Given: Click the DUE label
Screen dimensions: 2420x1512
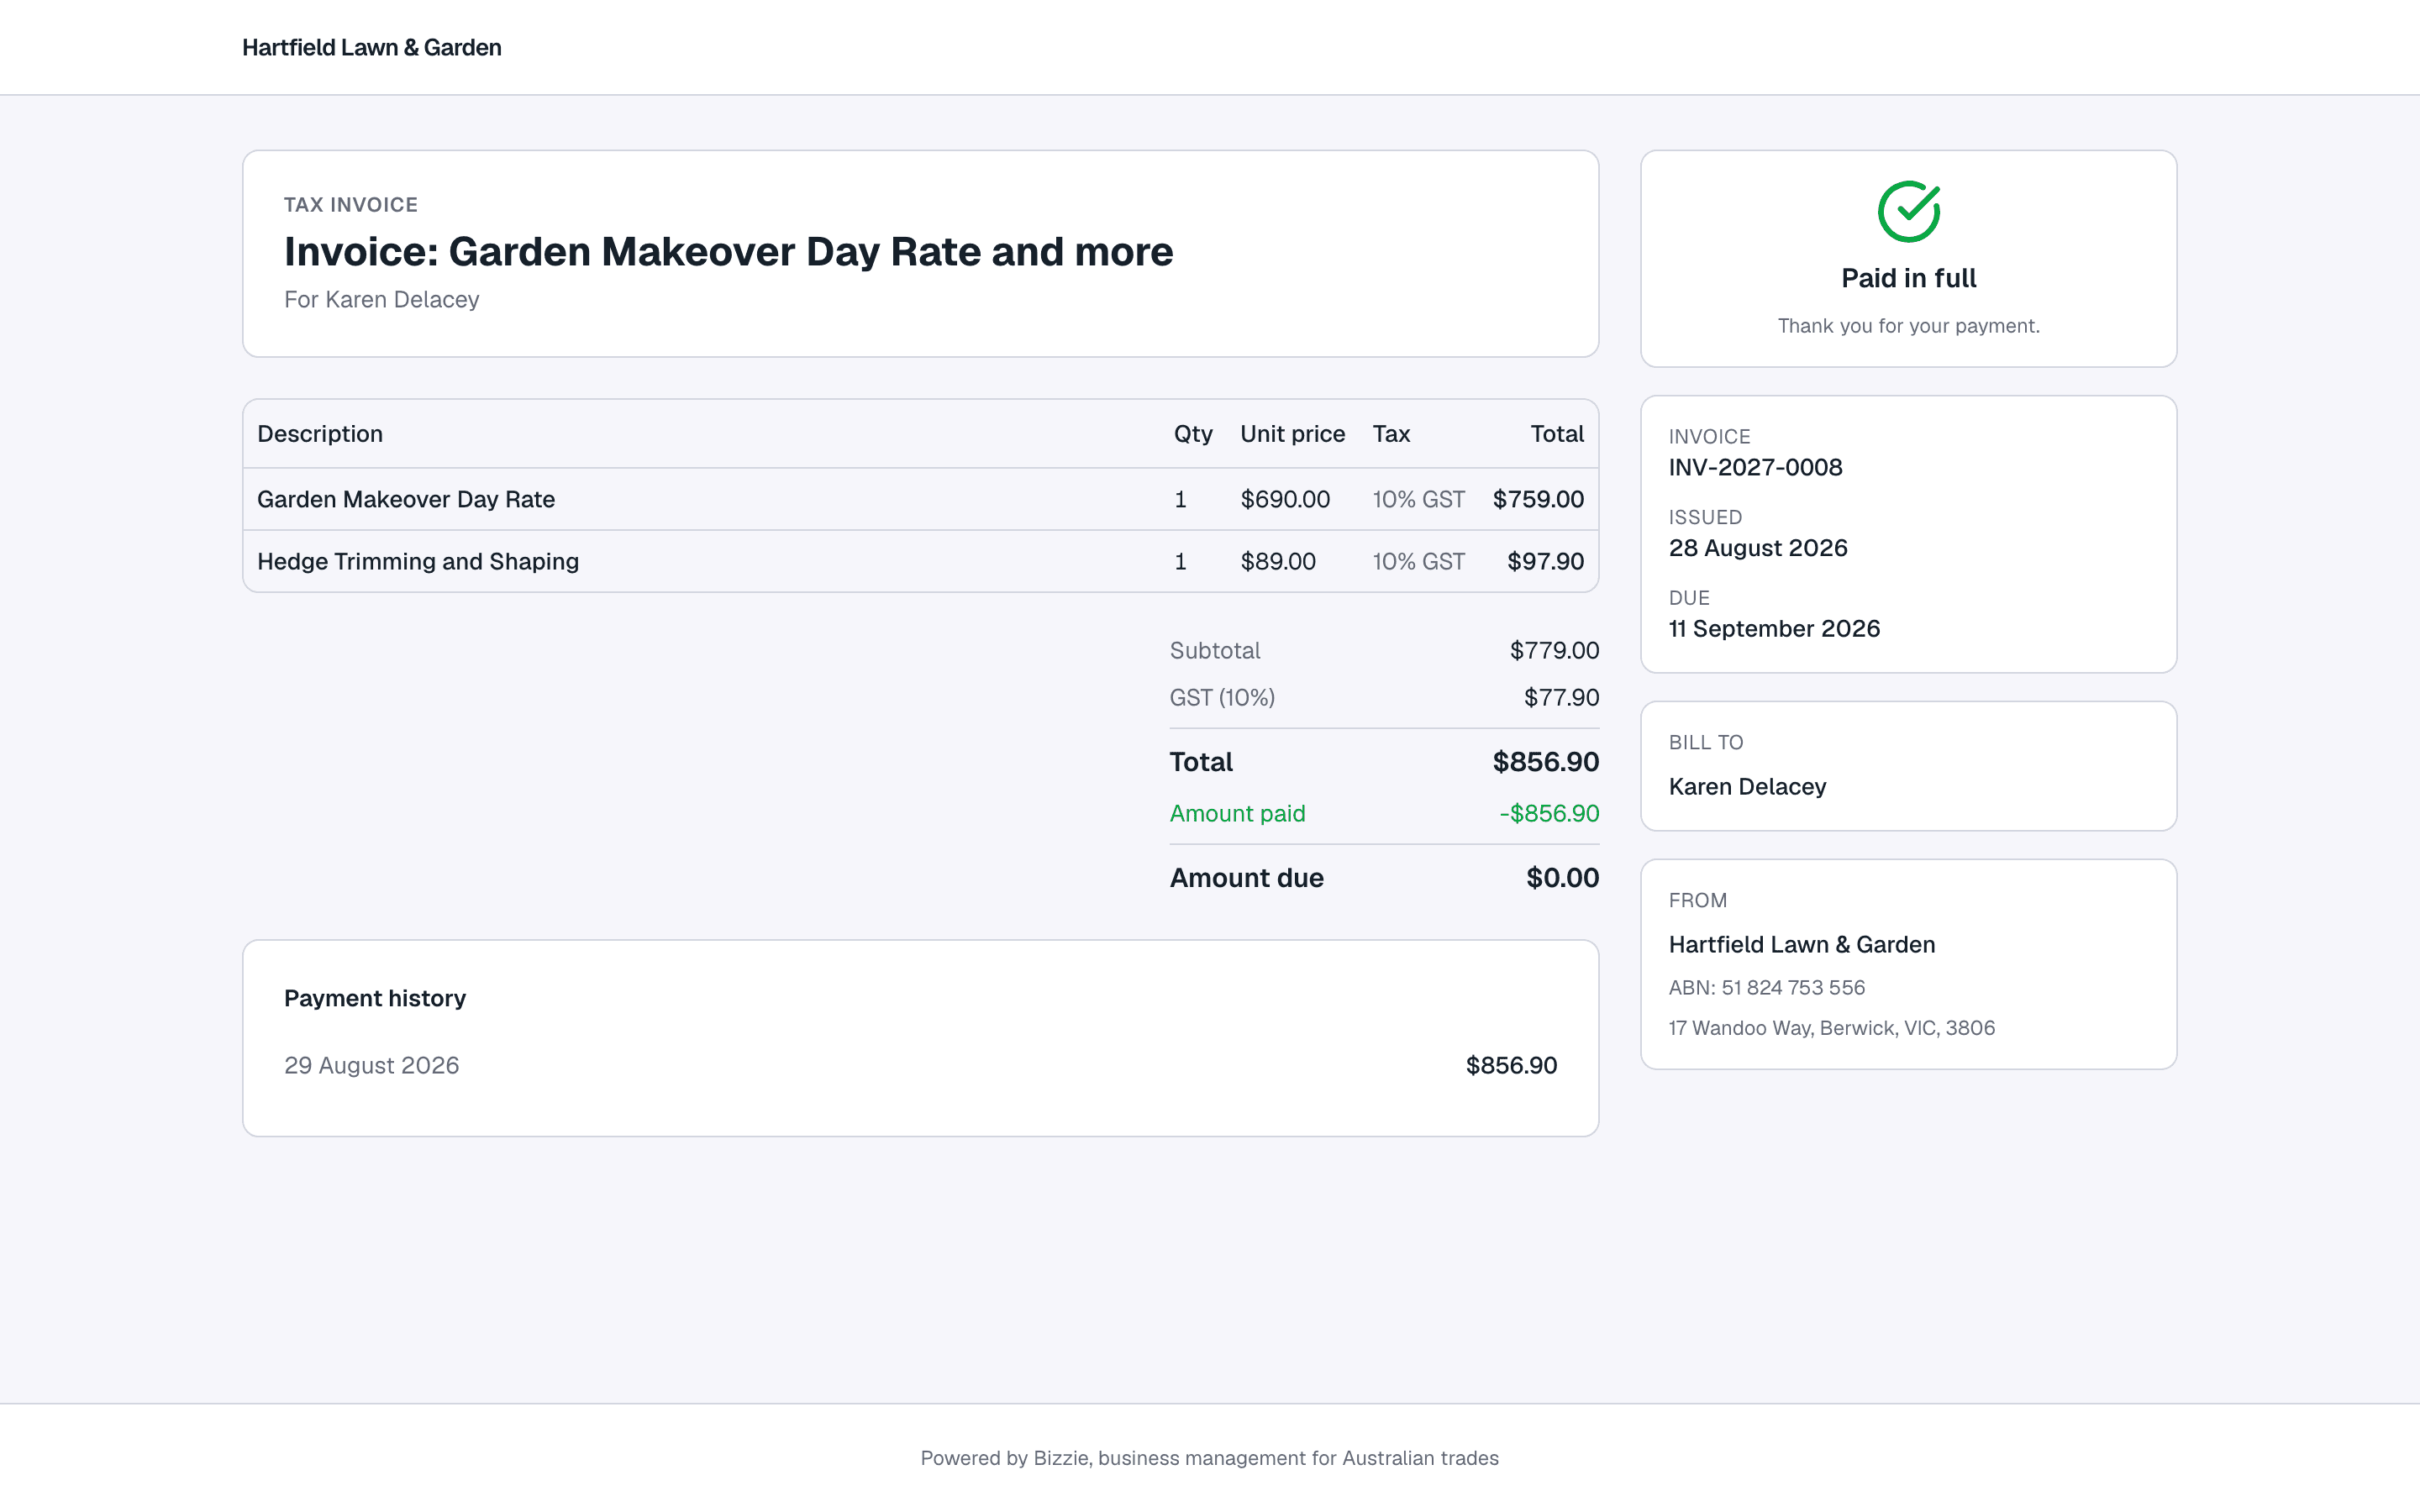Looking at the screenshot, I should [x=1689, y=597].
